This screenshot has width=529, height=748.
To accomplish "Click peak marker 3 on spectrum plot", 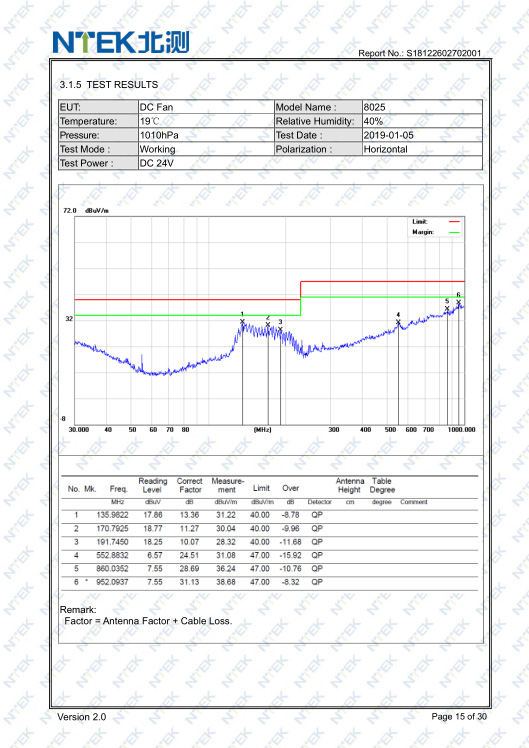I will click(280, 329).
